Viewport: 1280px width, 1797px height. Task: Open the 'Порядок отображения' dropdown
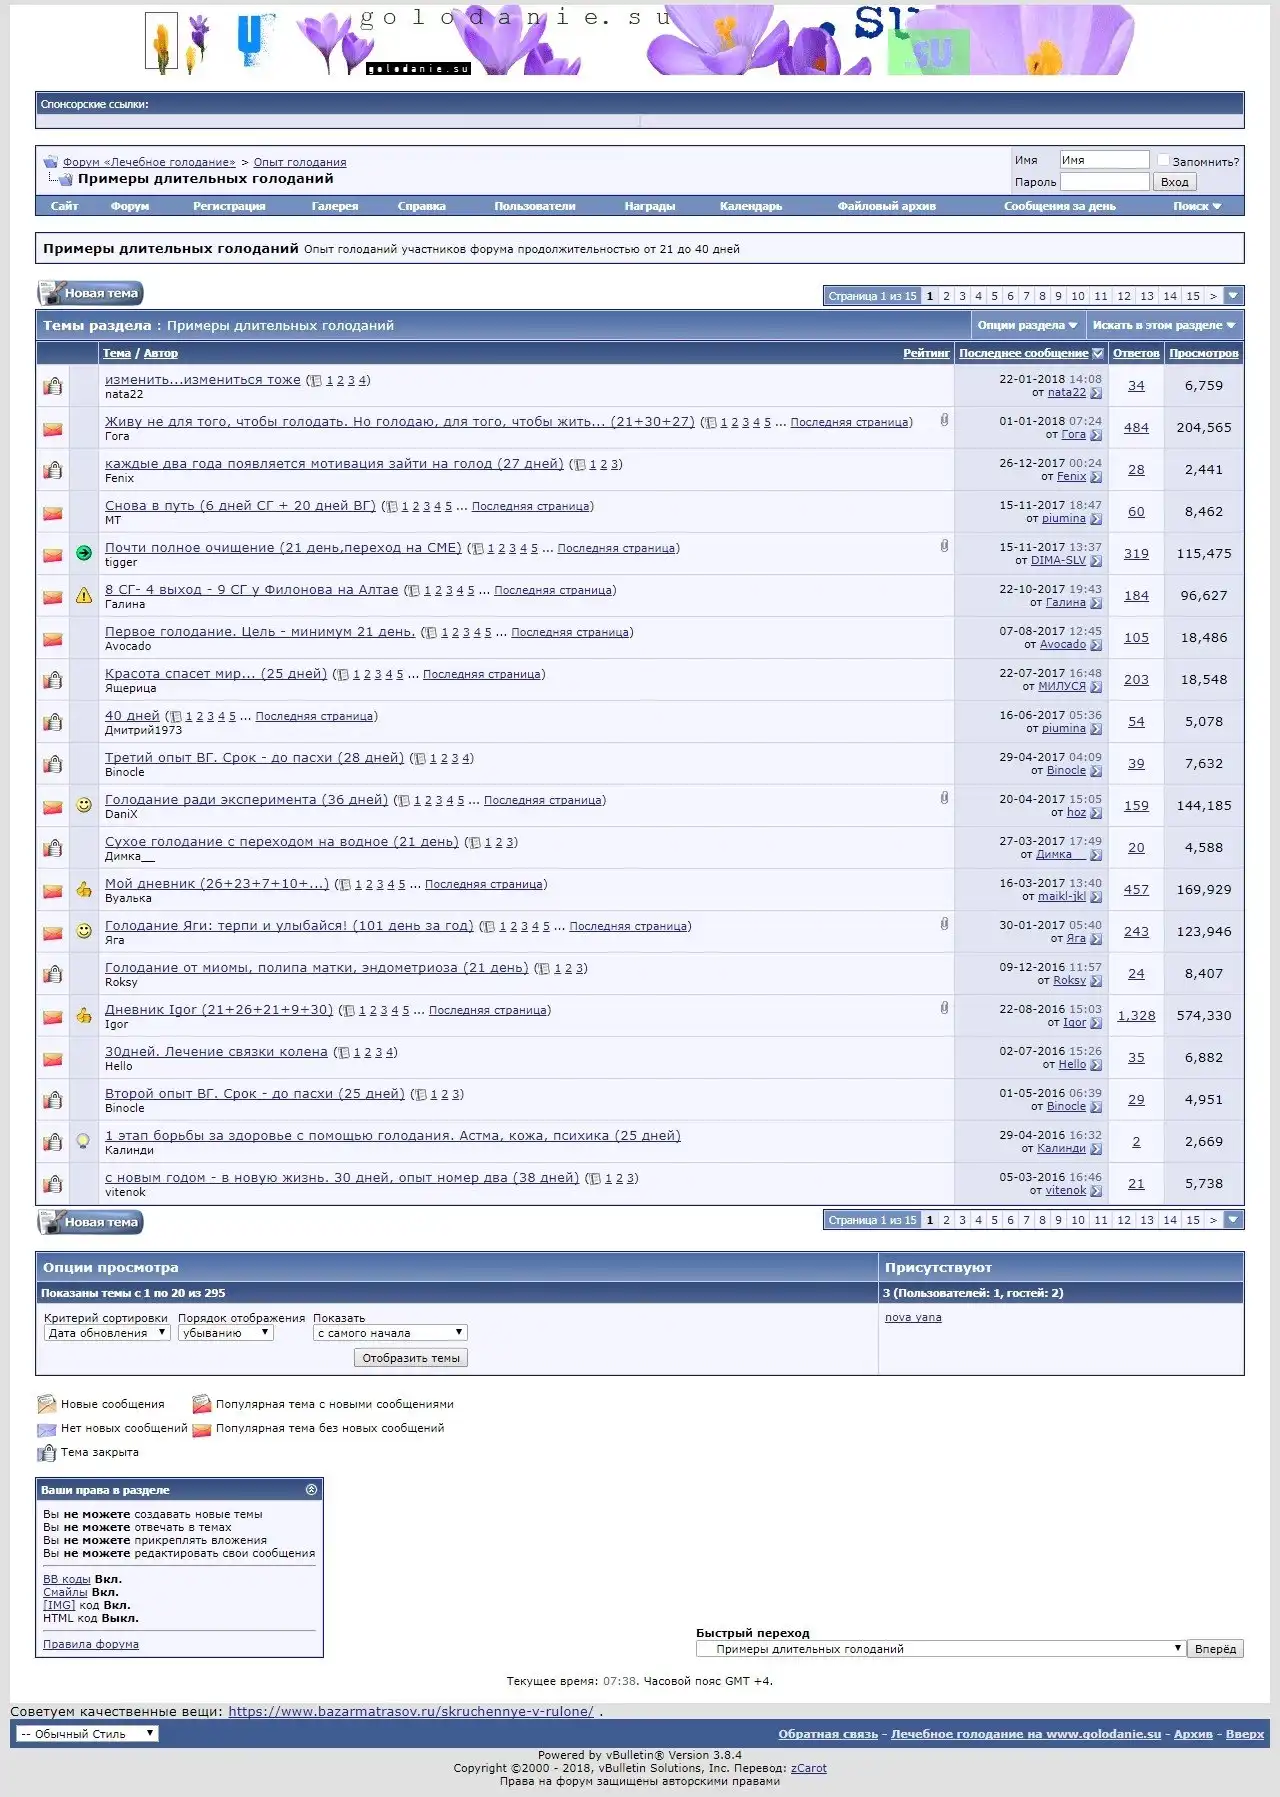tap(225, 1333)
